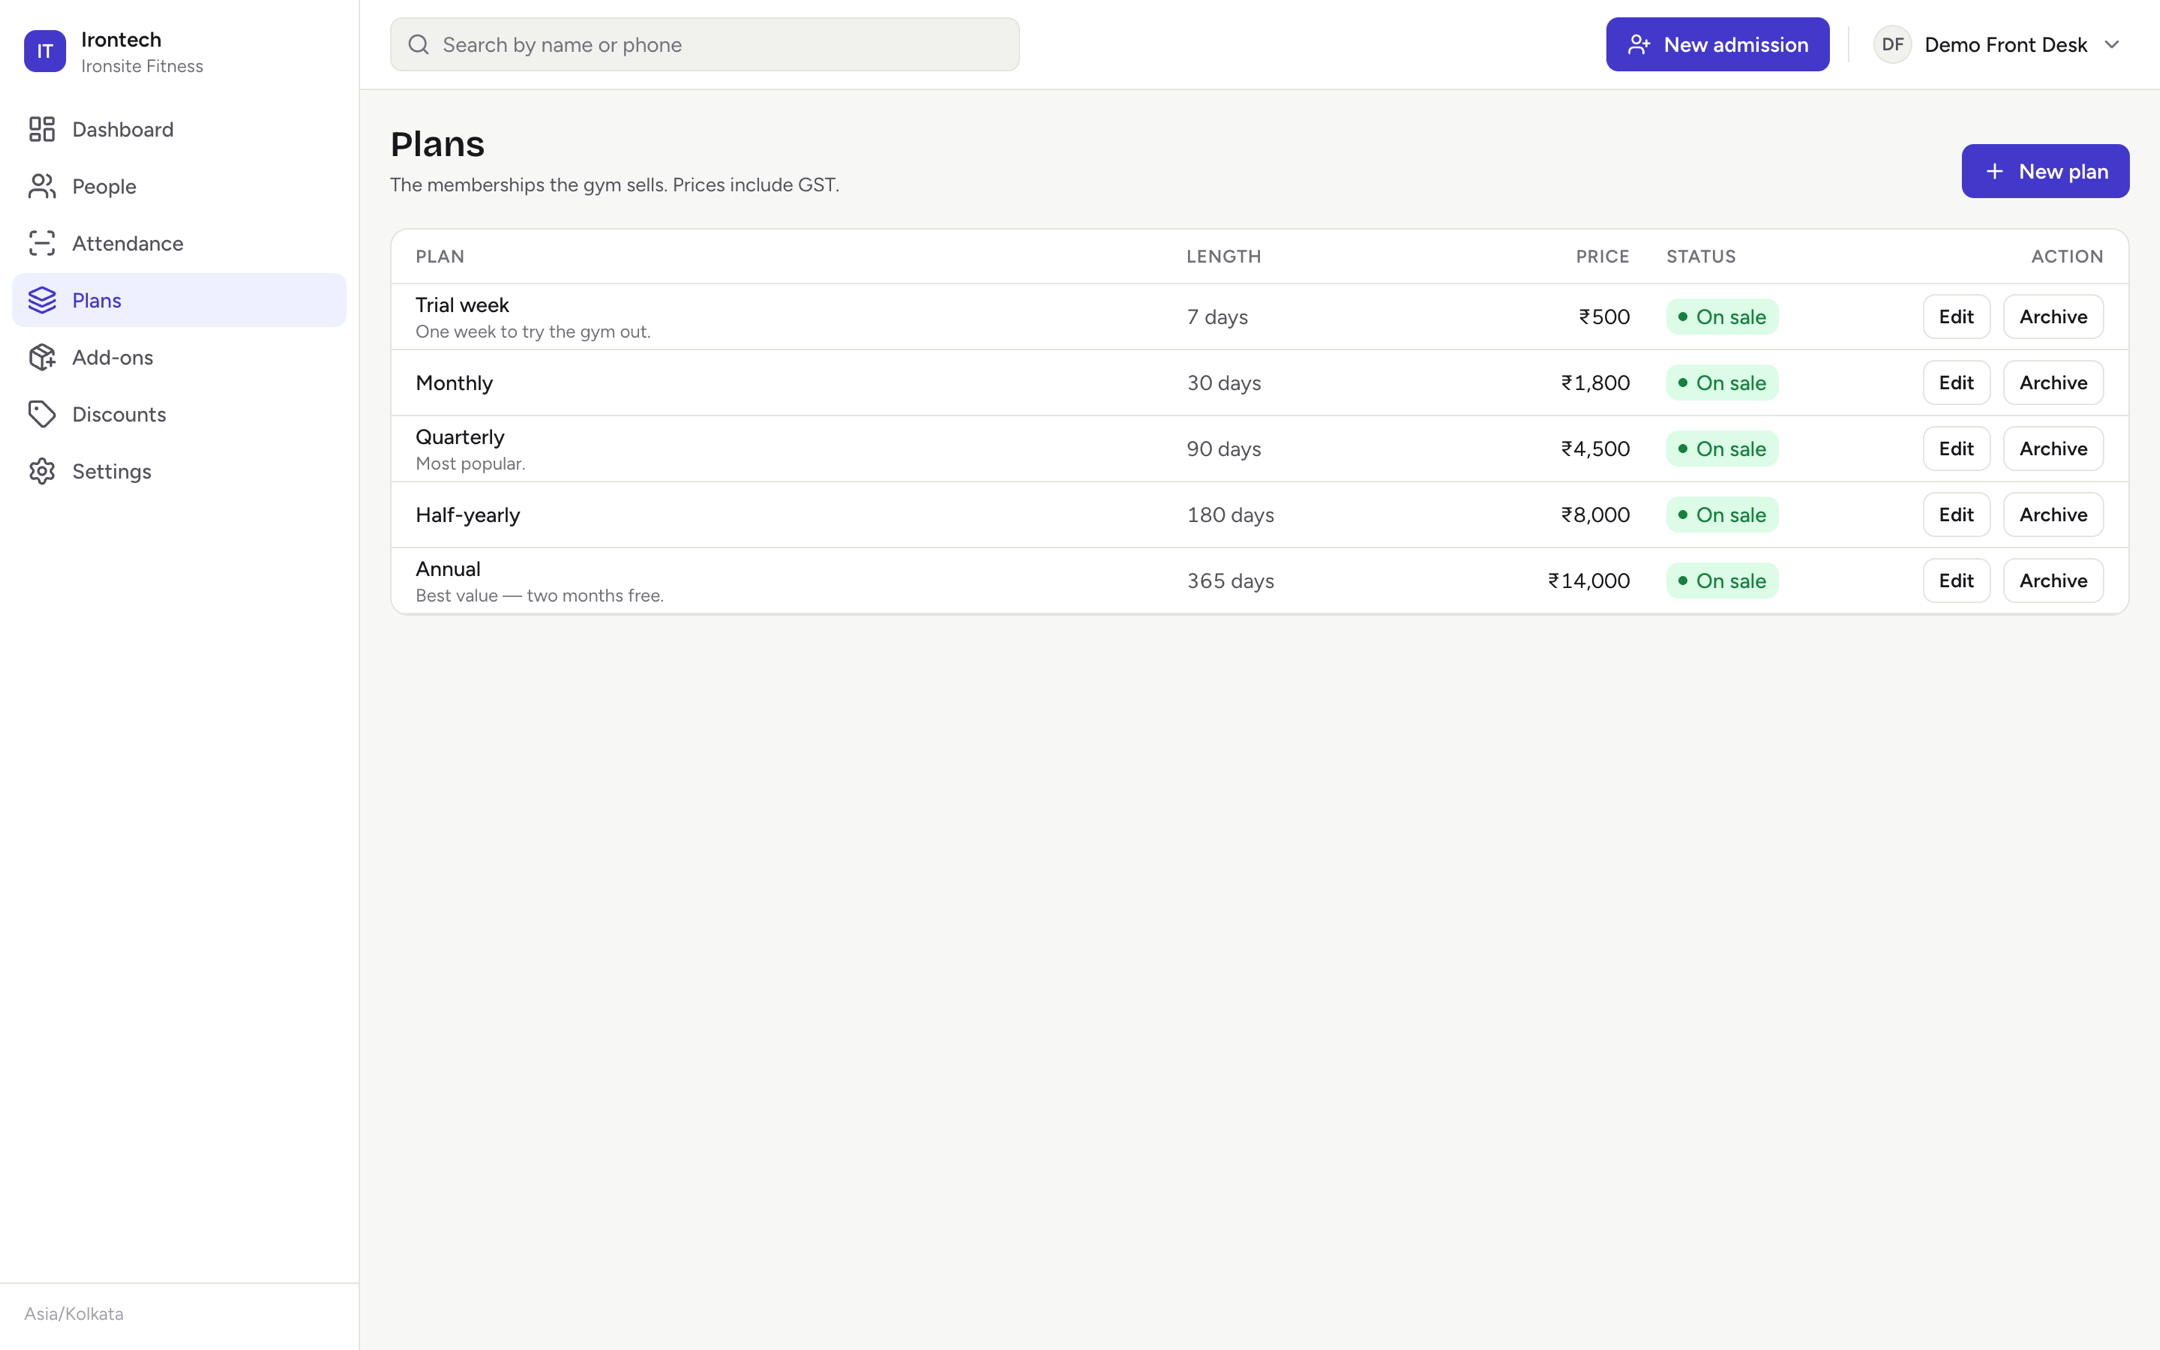Click On sale badge for Annual

[1721, 581]
